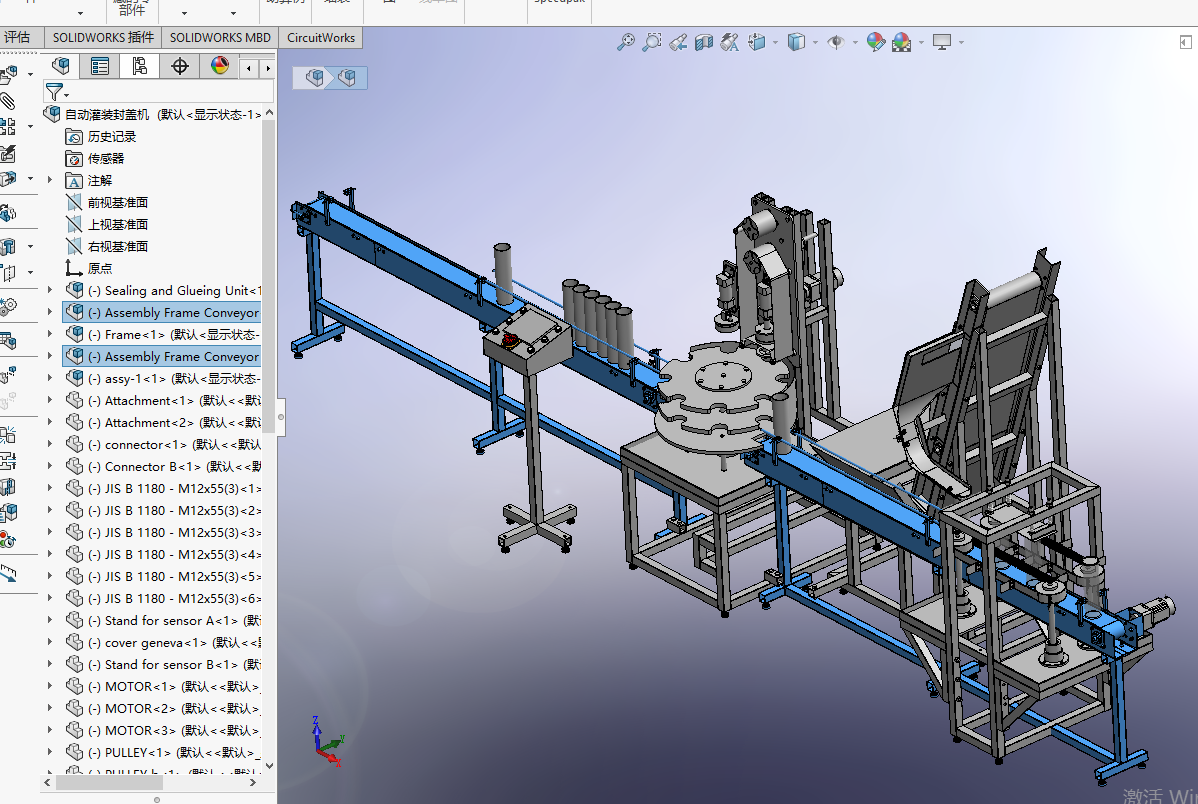Image resolution: width=1198 pixels, height=804 pixels.
Task: Click the feature tree horizontal scroll-left arrow
Action: 47,783
